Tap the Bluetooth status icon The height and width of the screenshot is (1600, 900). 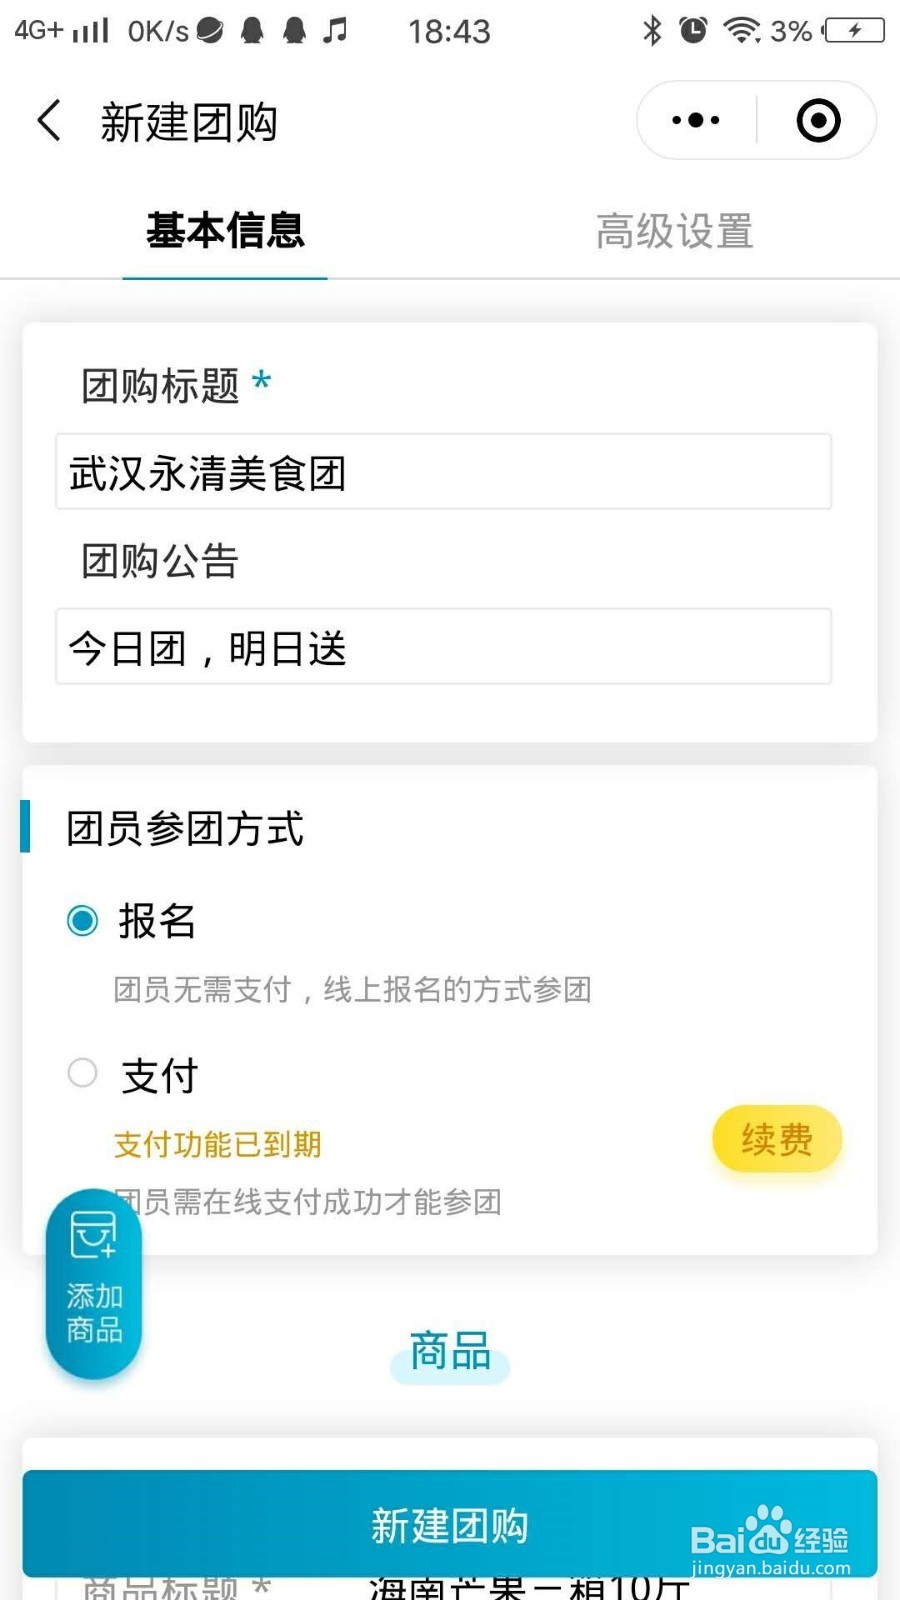652,31
